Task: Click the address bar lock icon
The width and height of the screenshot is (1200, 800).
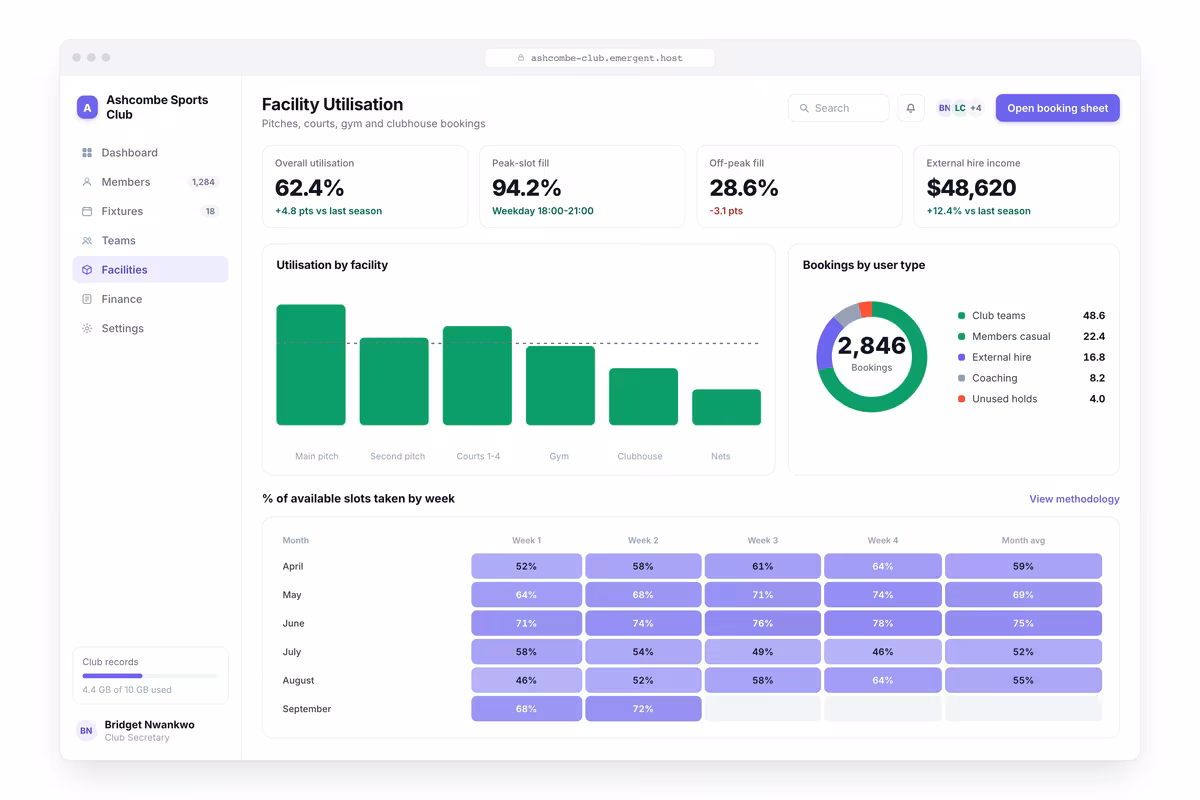Action: click(521, 58)
